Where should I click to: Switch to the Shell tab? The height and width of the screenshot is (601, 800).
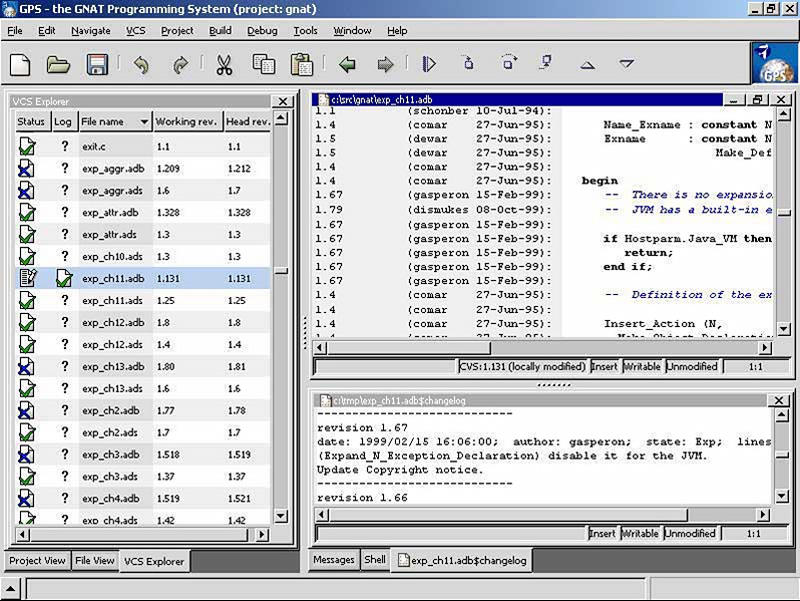375,560
